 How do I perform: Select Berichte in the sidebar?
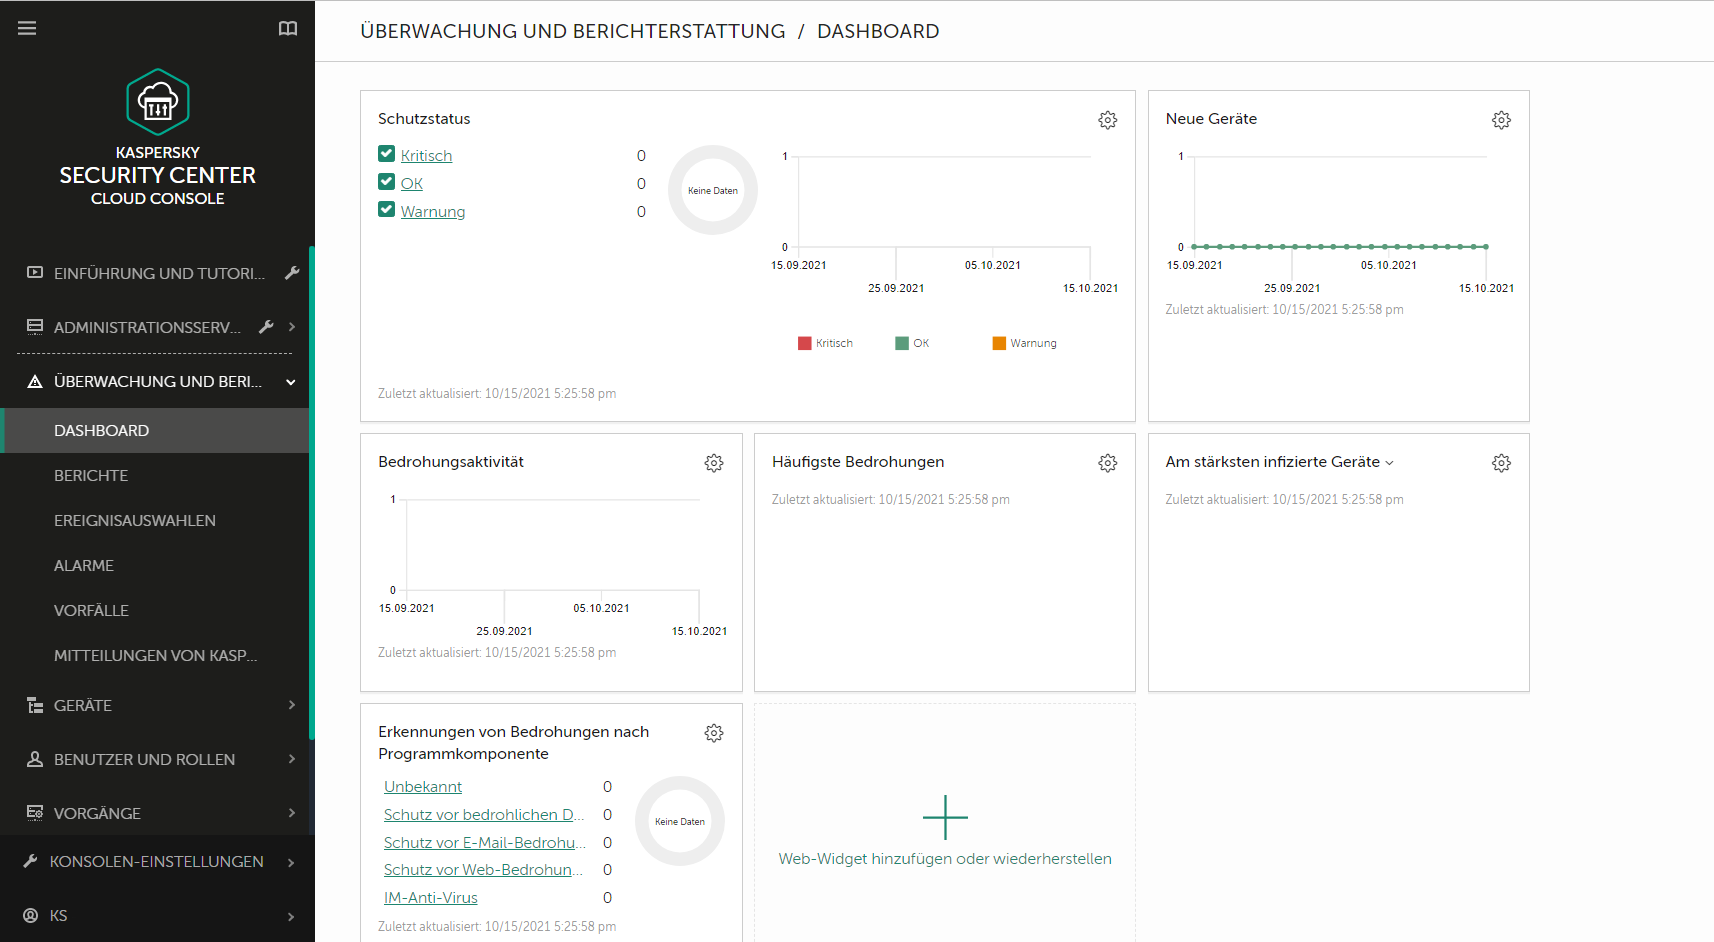tap(91, 475)
